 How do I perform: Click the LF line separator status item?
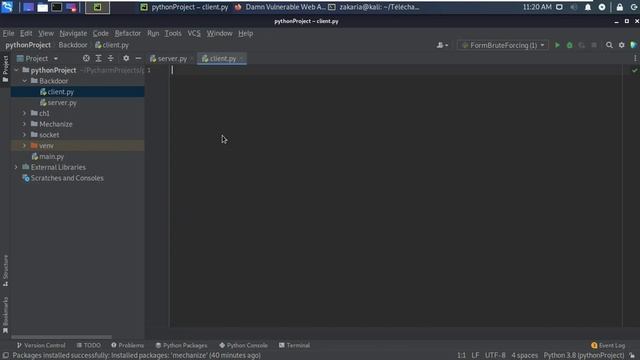(x=475, y=356)
